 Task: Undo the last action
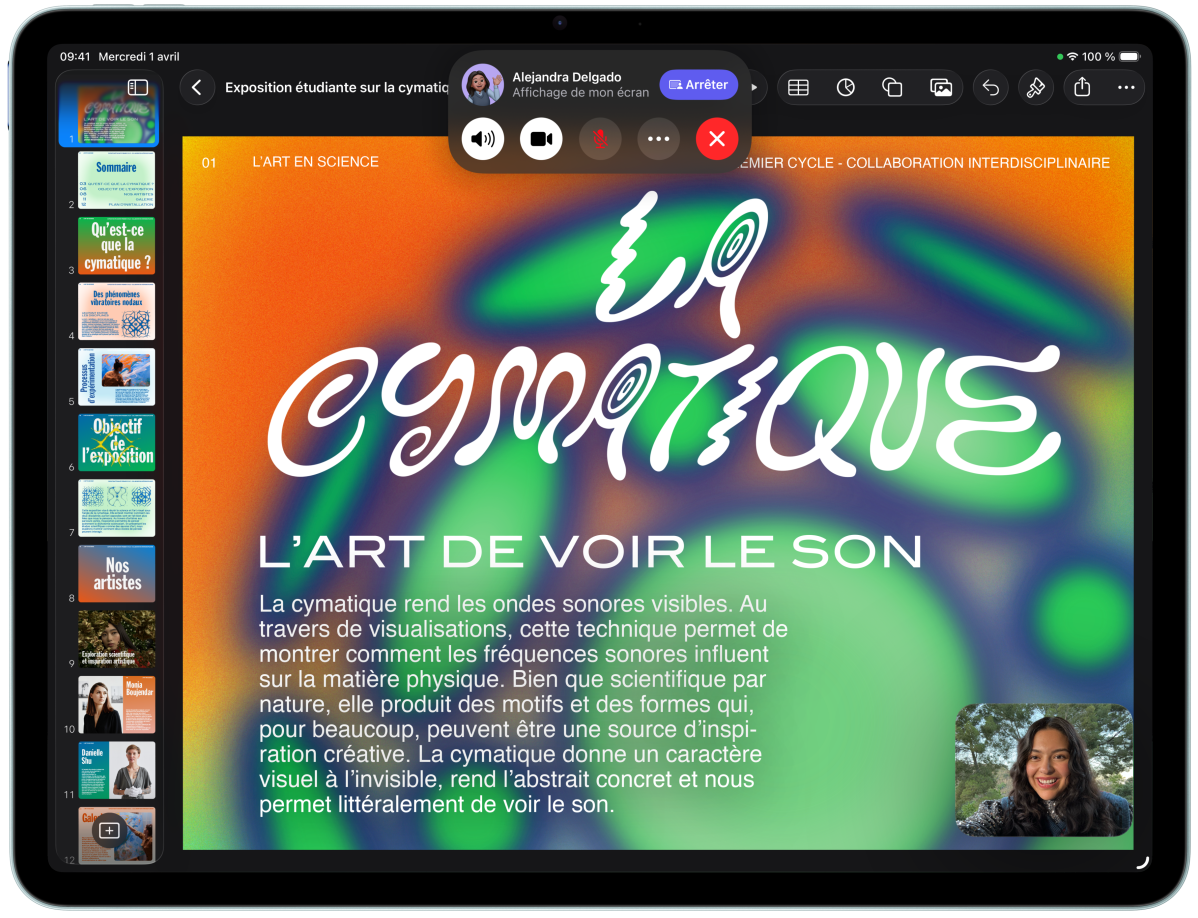point(990,88)
